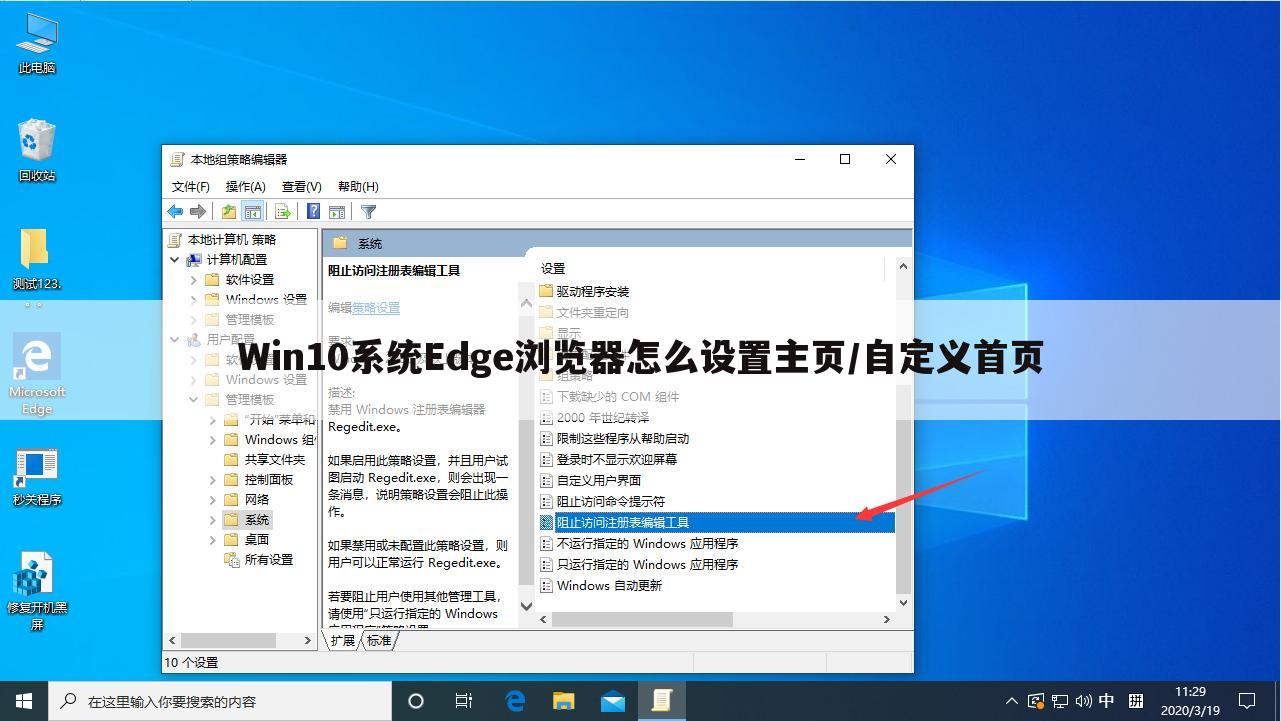Select 不运行指定的 Windows 应用程序
Viewport: 1281px width, 721px height.
pyautogui.click(x=647, y=543)
